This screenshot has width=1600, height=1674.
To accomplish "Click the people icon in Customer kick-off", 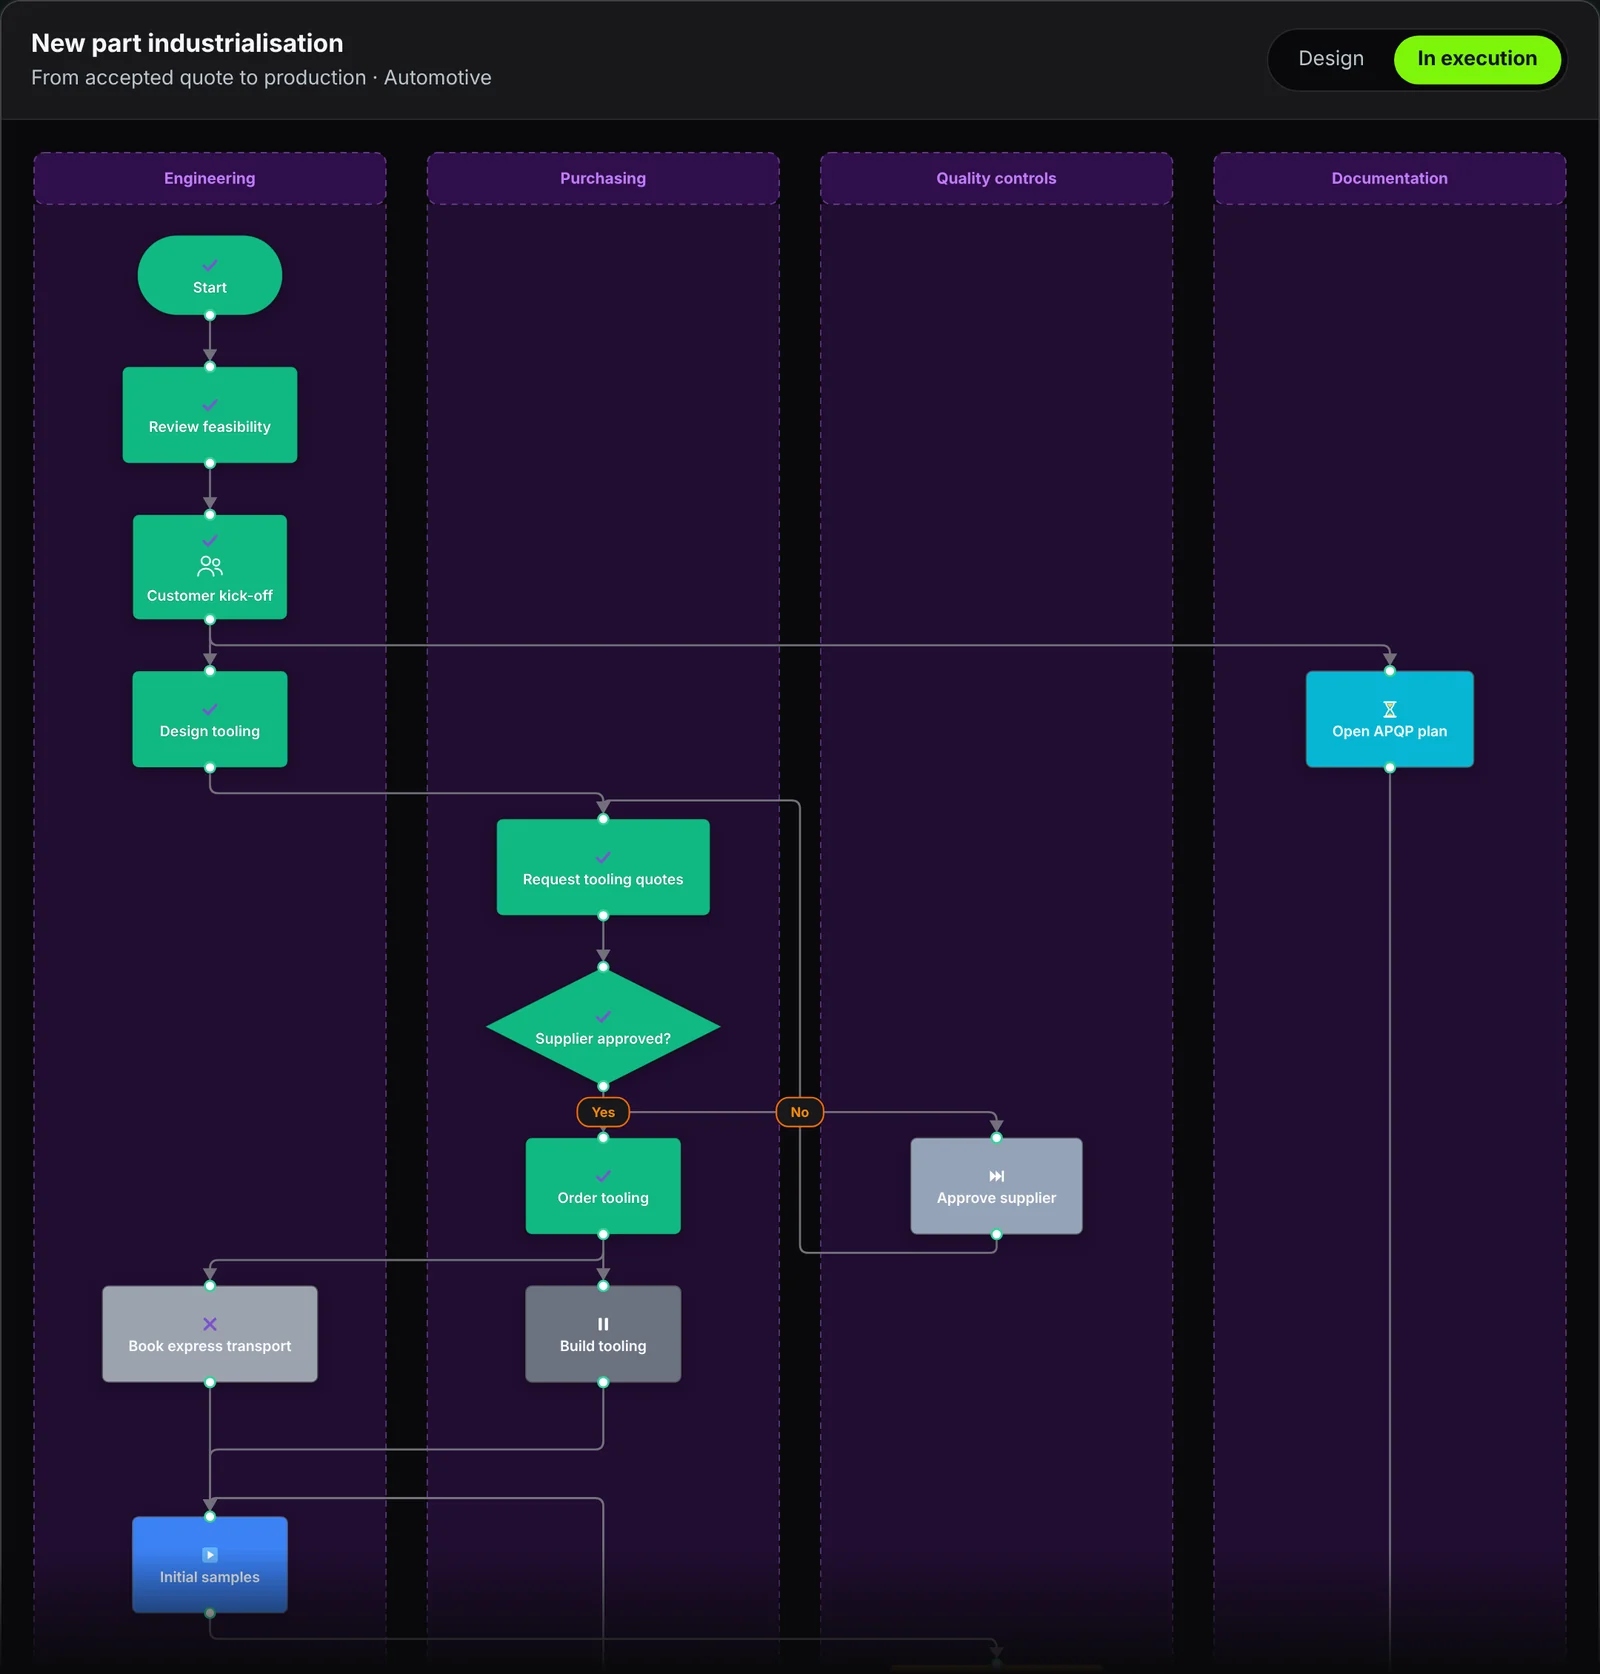I will click(210, 566).
